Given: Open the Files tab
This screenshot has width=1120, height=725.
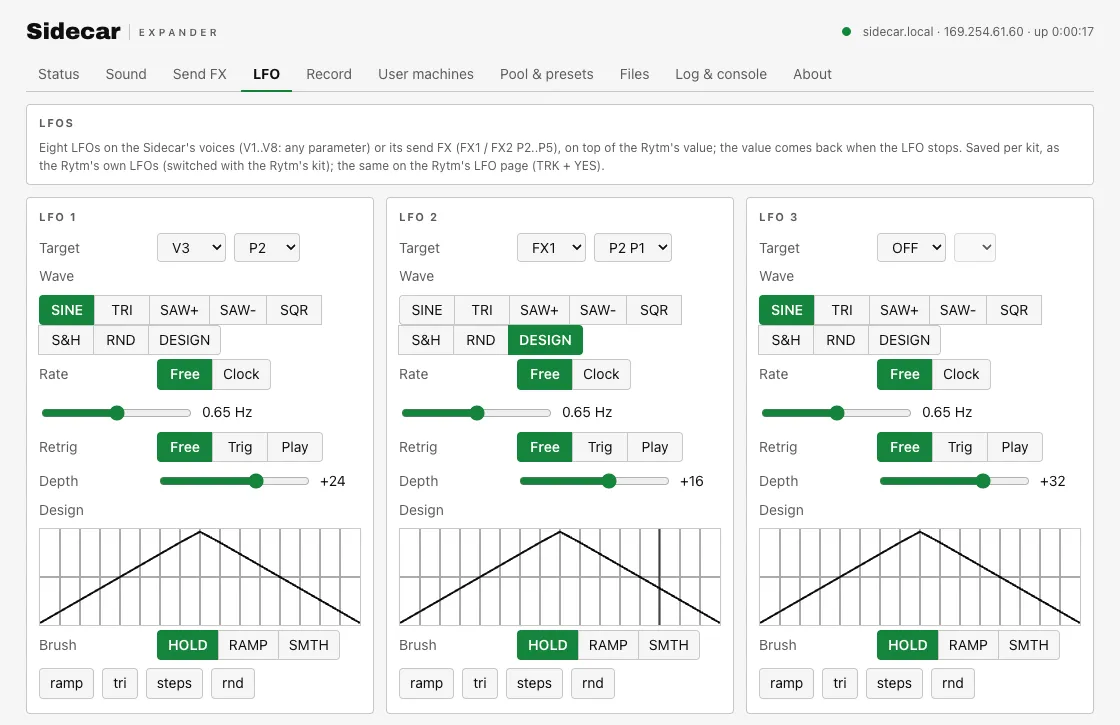Looking at the screenshot, I should 634,74.
